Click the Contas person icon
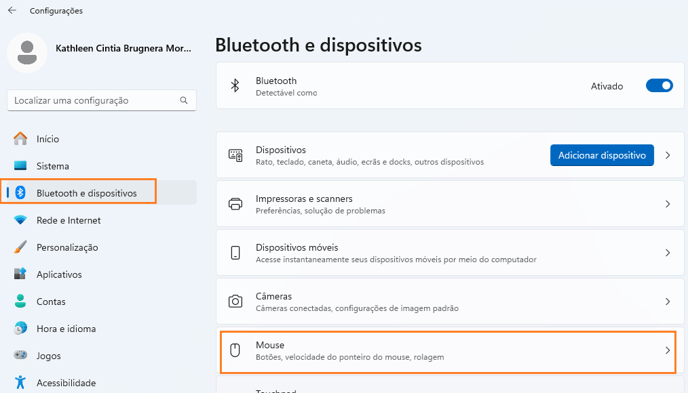 click(x=20, y=301)
